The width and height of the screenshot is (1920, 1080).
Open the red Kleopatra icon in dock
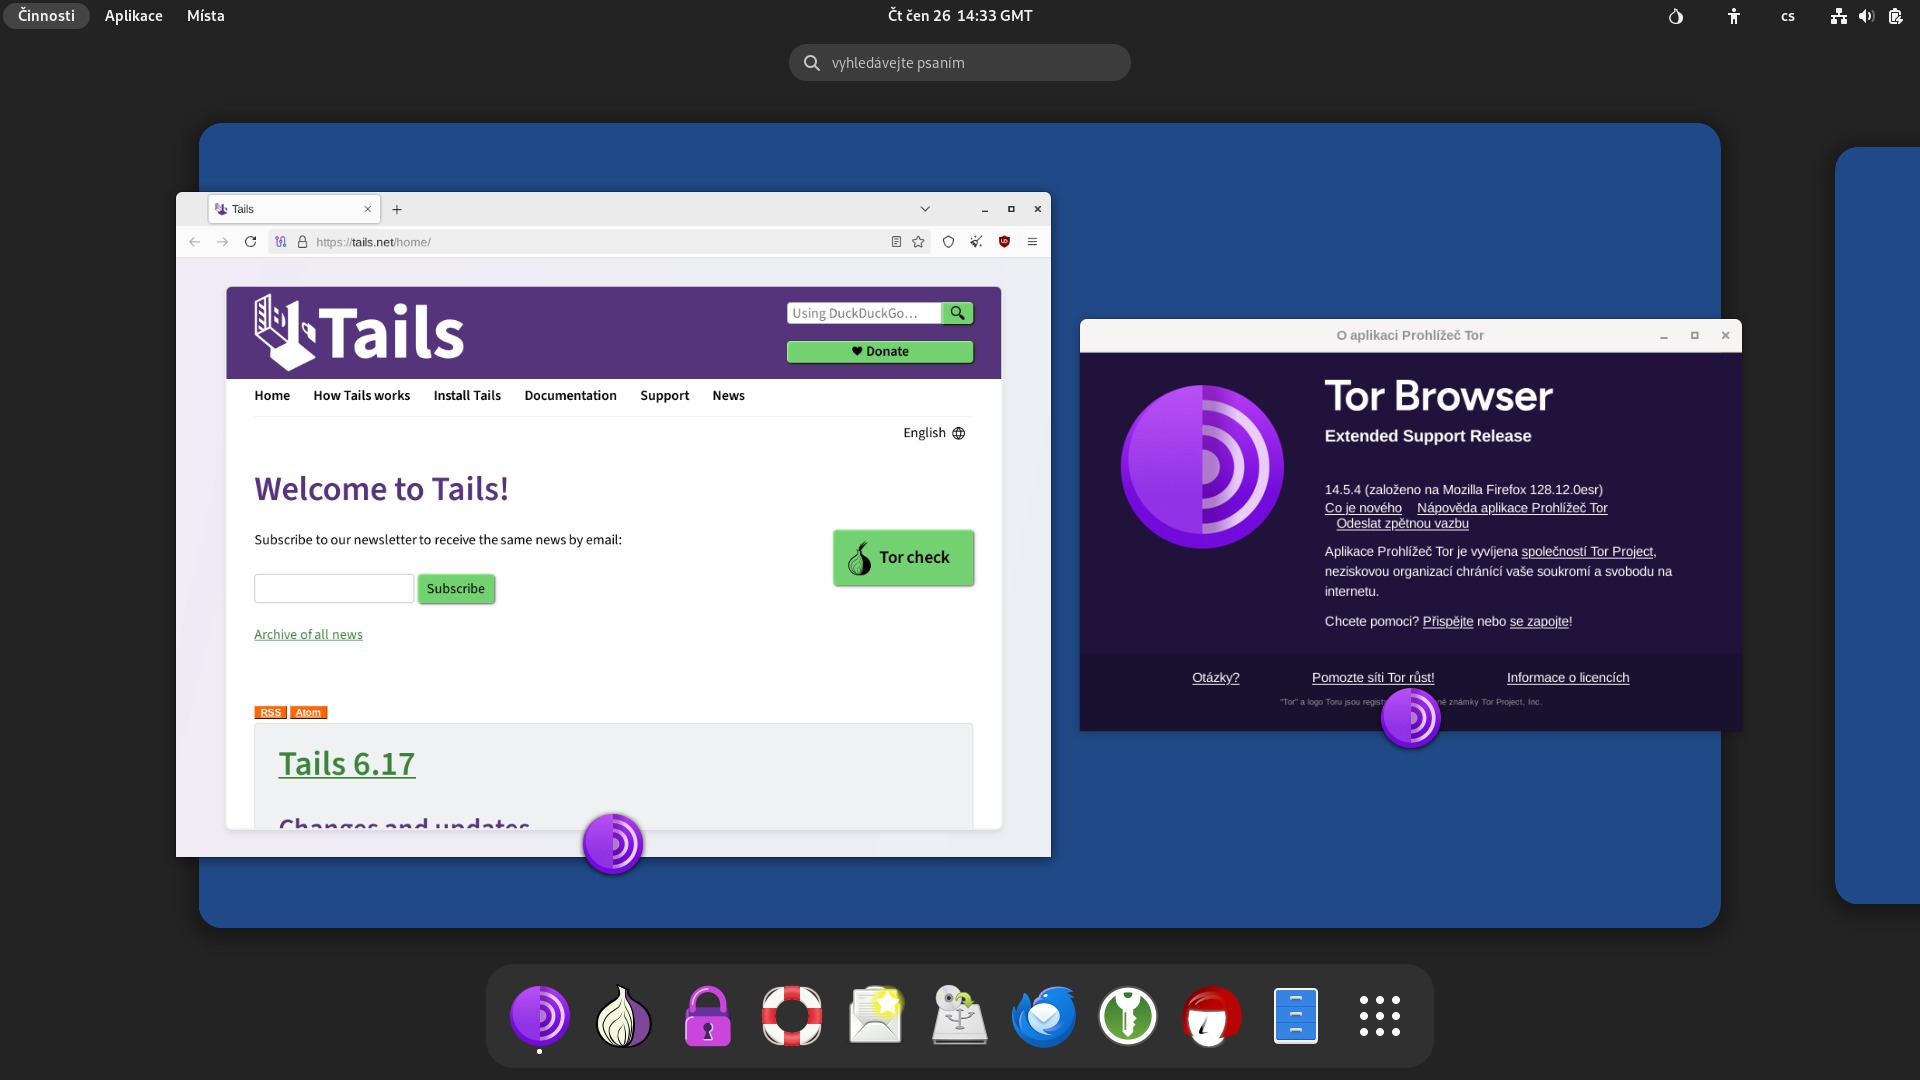1212,1016
